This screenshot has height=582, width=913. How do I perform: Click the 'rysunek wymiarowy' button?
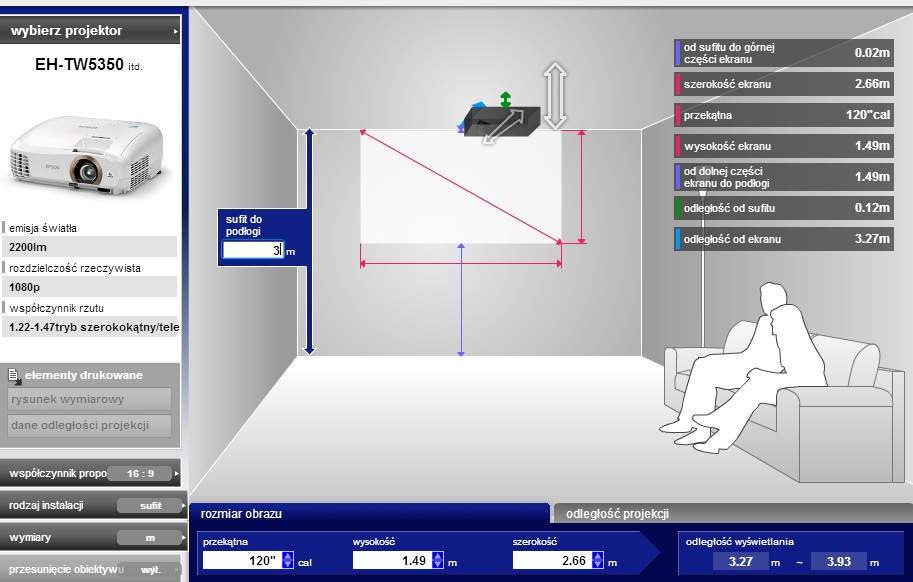(90, 399)
